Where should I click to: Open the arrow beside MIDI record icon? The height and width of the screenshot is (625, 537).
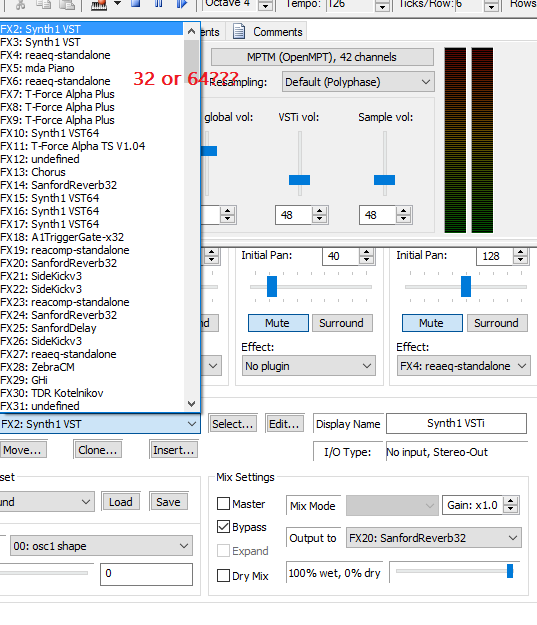tap(117, 3)
